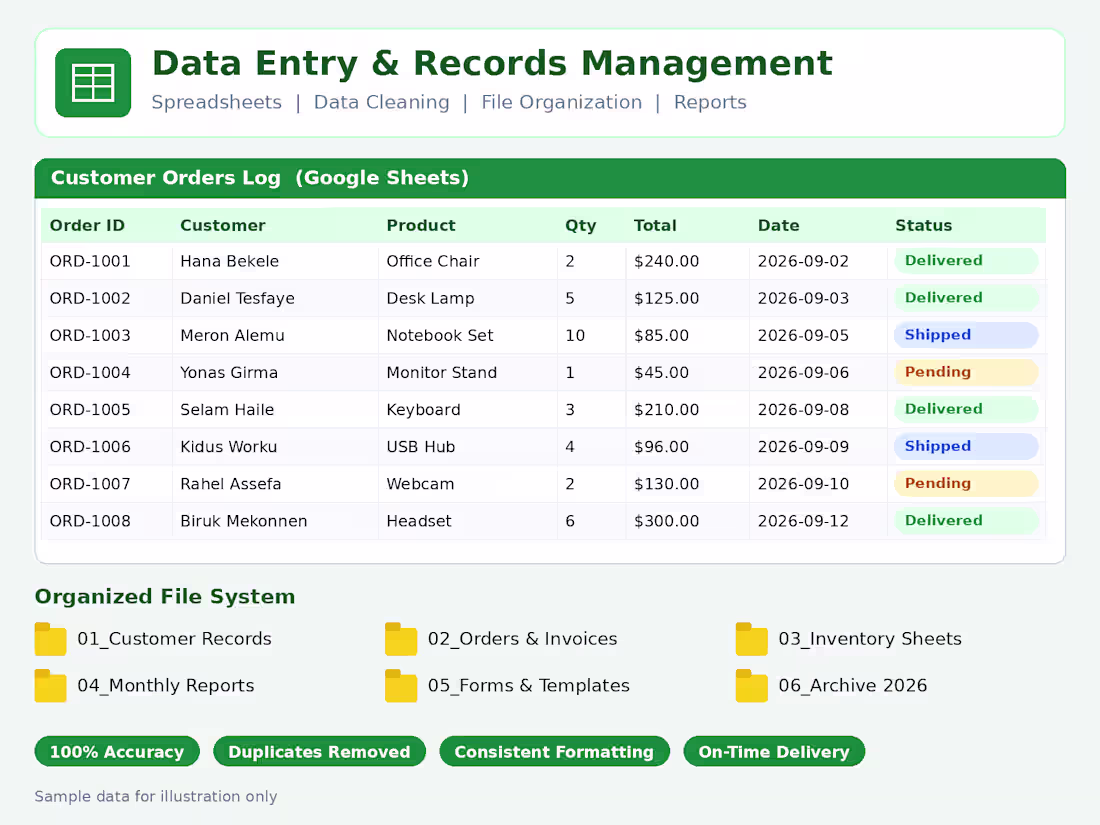Open the 02_Orders & Invoices folder icon
This screenshot has width=1100, height=825.
pyautogui.click(x=401, y=639)
